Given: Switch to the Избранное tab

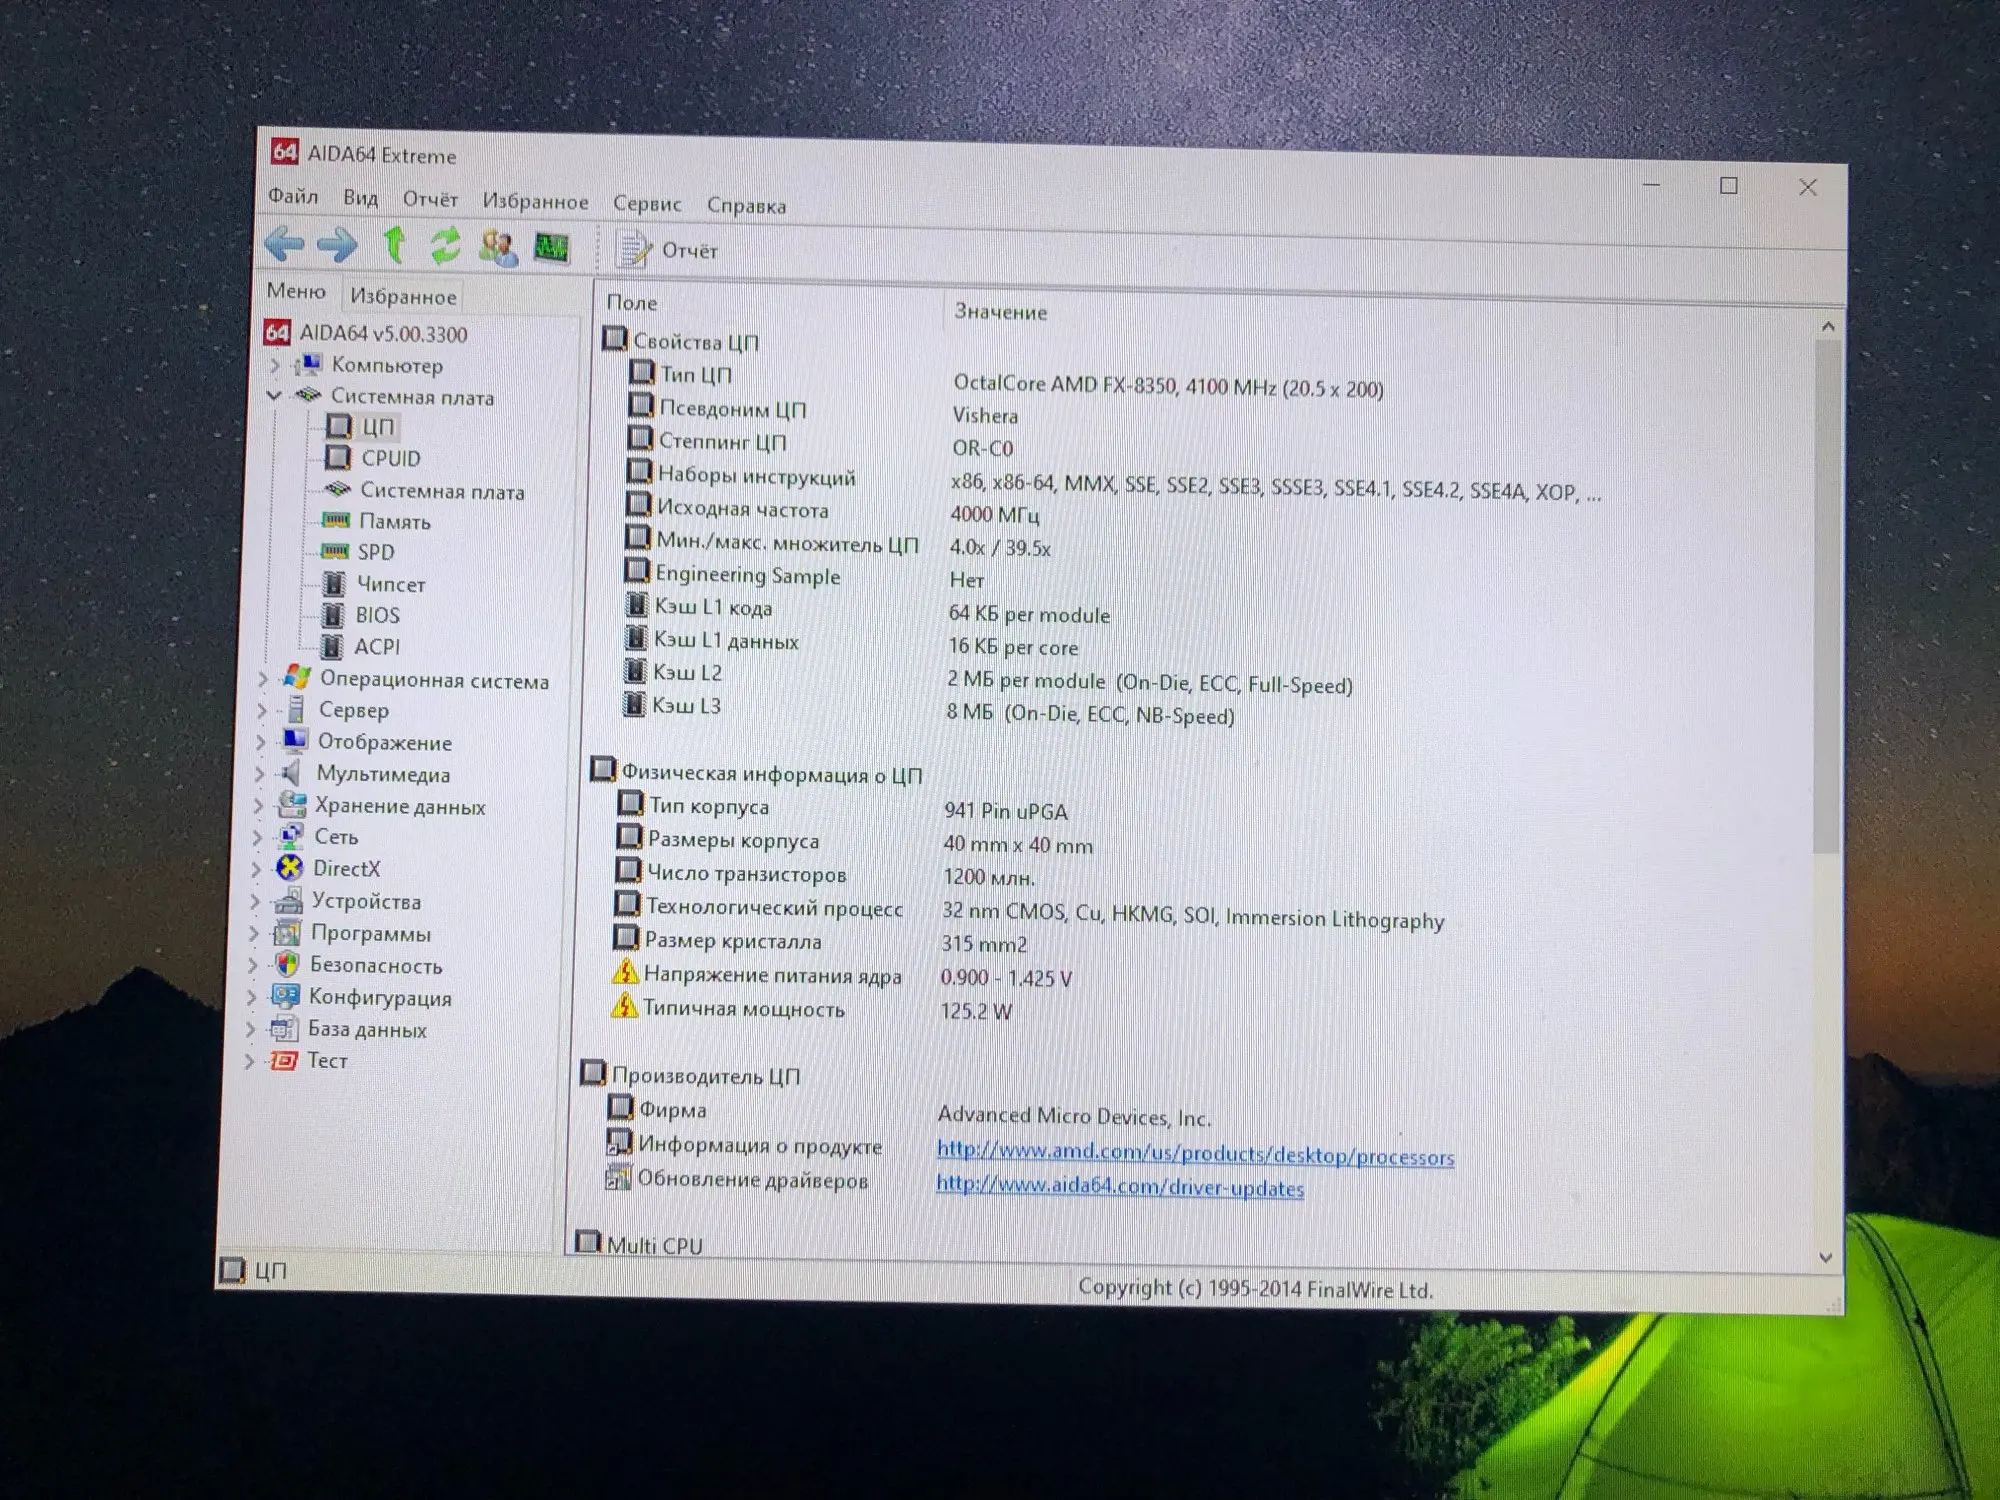Looking at the screenshot, I should 403,296.
